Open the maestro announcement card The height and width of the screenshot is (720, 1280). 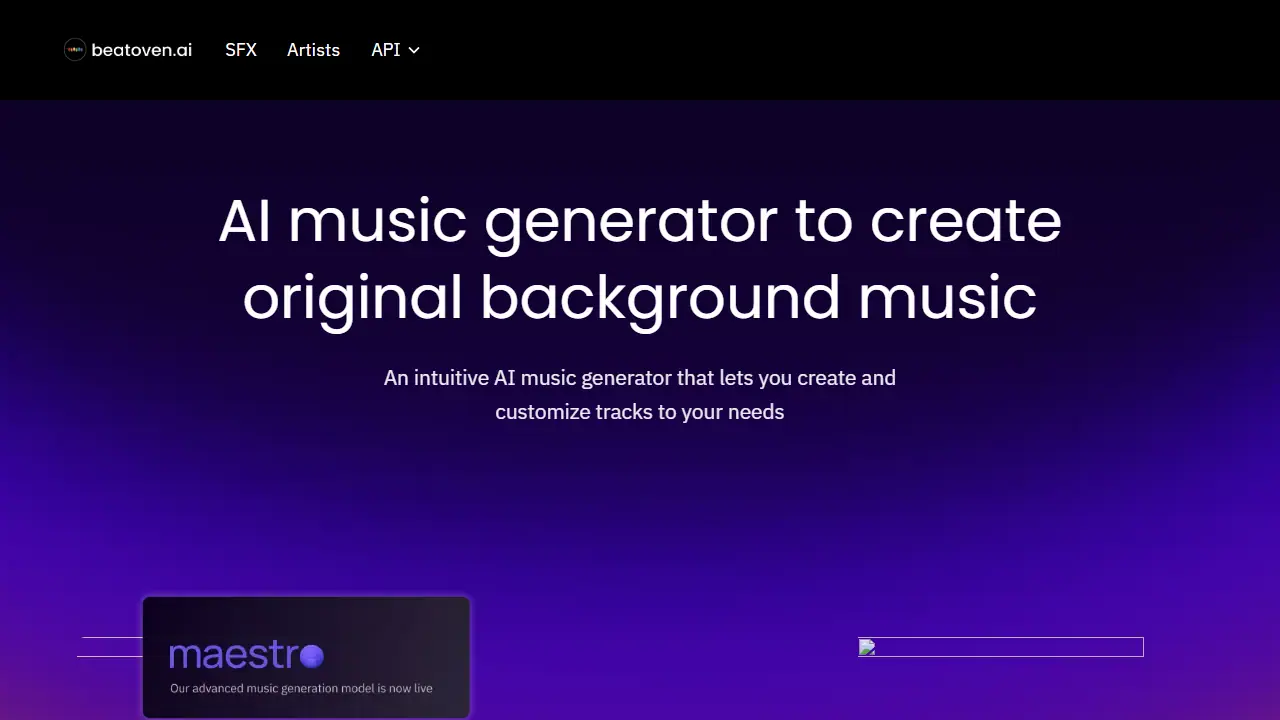click(306, 657)
